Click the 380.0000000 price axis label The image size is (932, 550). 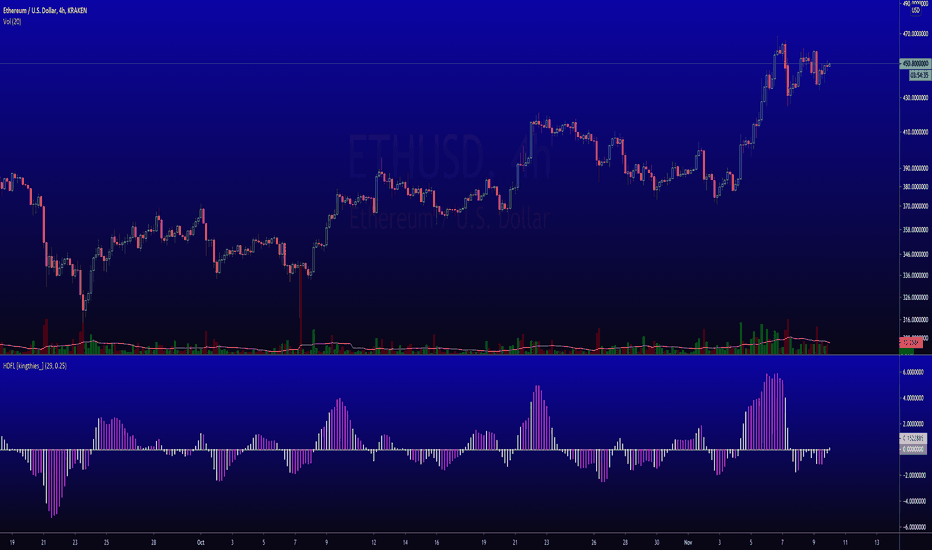coord(915,187)
